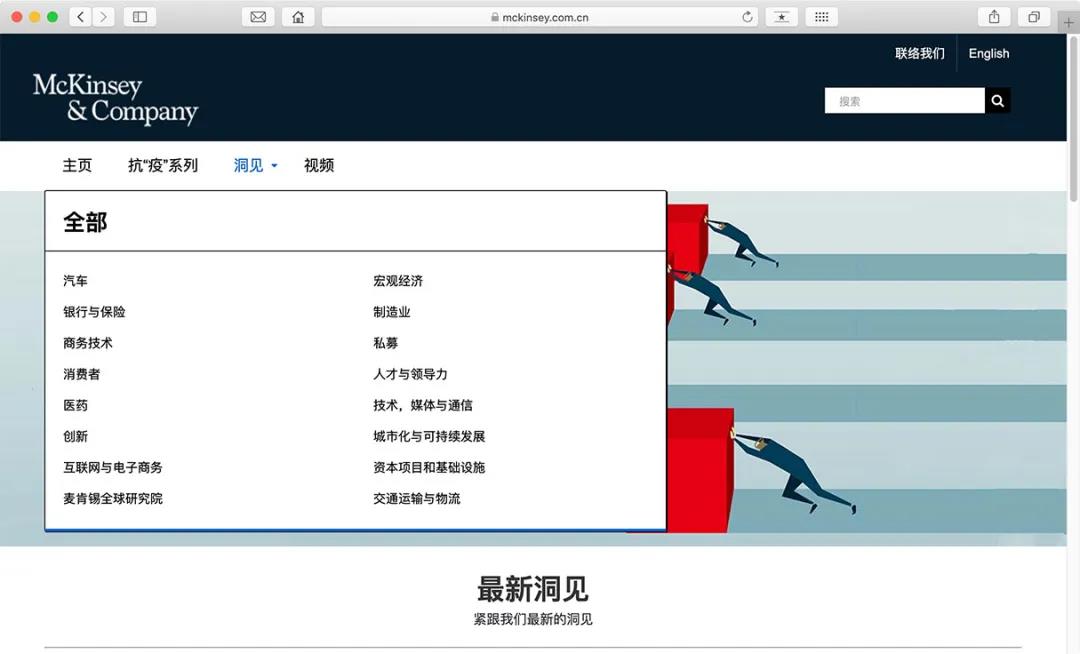
Task: Click the Home icon in the browser toolbar
Action: click(x=297, y=16)
